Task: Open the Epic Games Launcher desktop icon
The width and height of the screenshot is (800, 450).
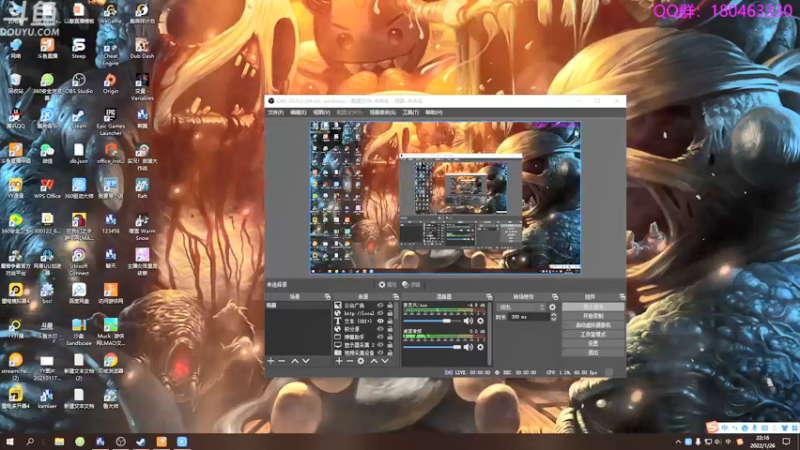Action: [110, 122]
